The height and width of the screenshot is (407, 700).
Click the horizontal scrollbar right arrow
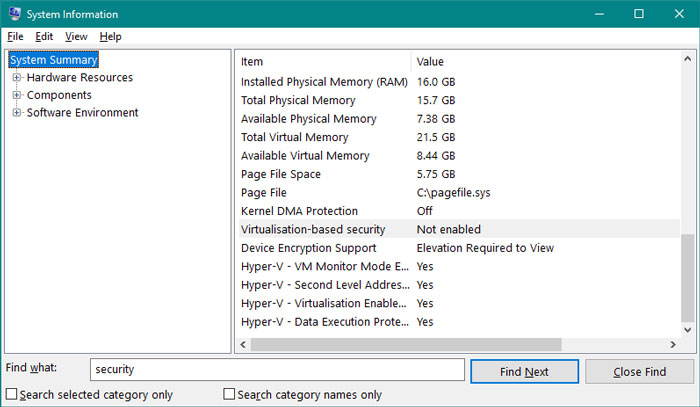[670, 344]
